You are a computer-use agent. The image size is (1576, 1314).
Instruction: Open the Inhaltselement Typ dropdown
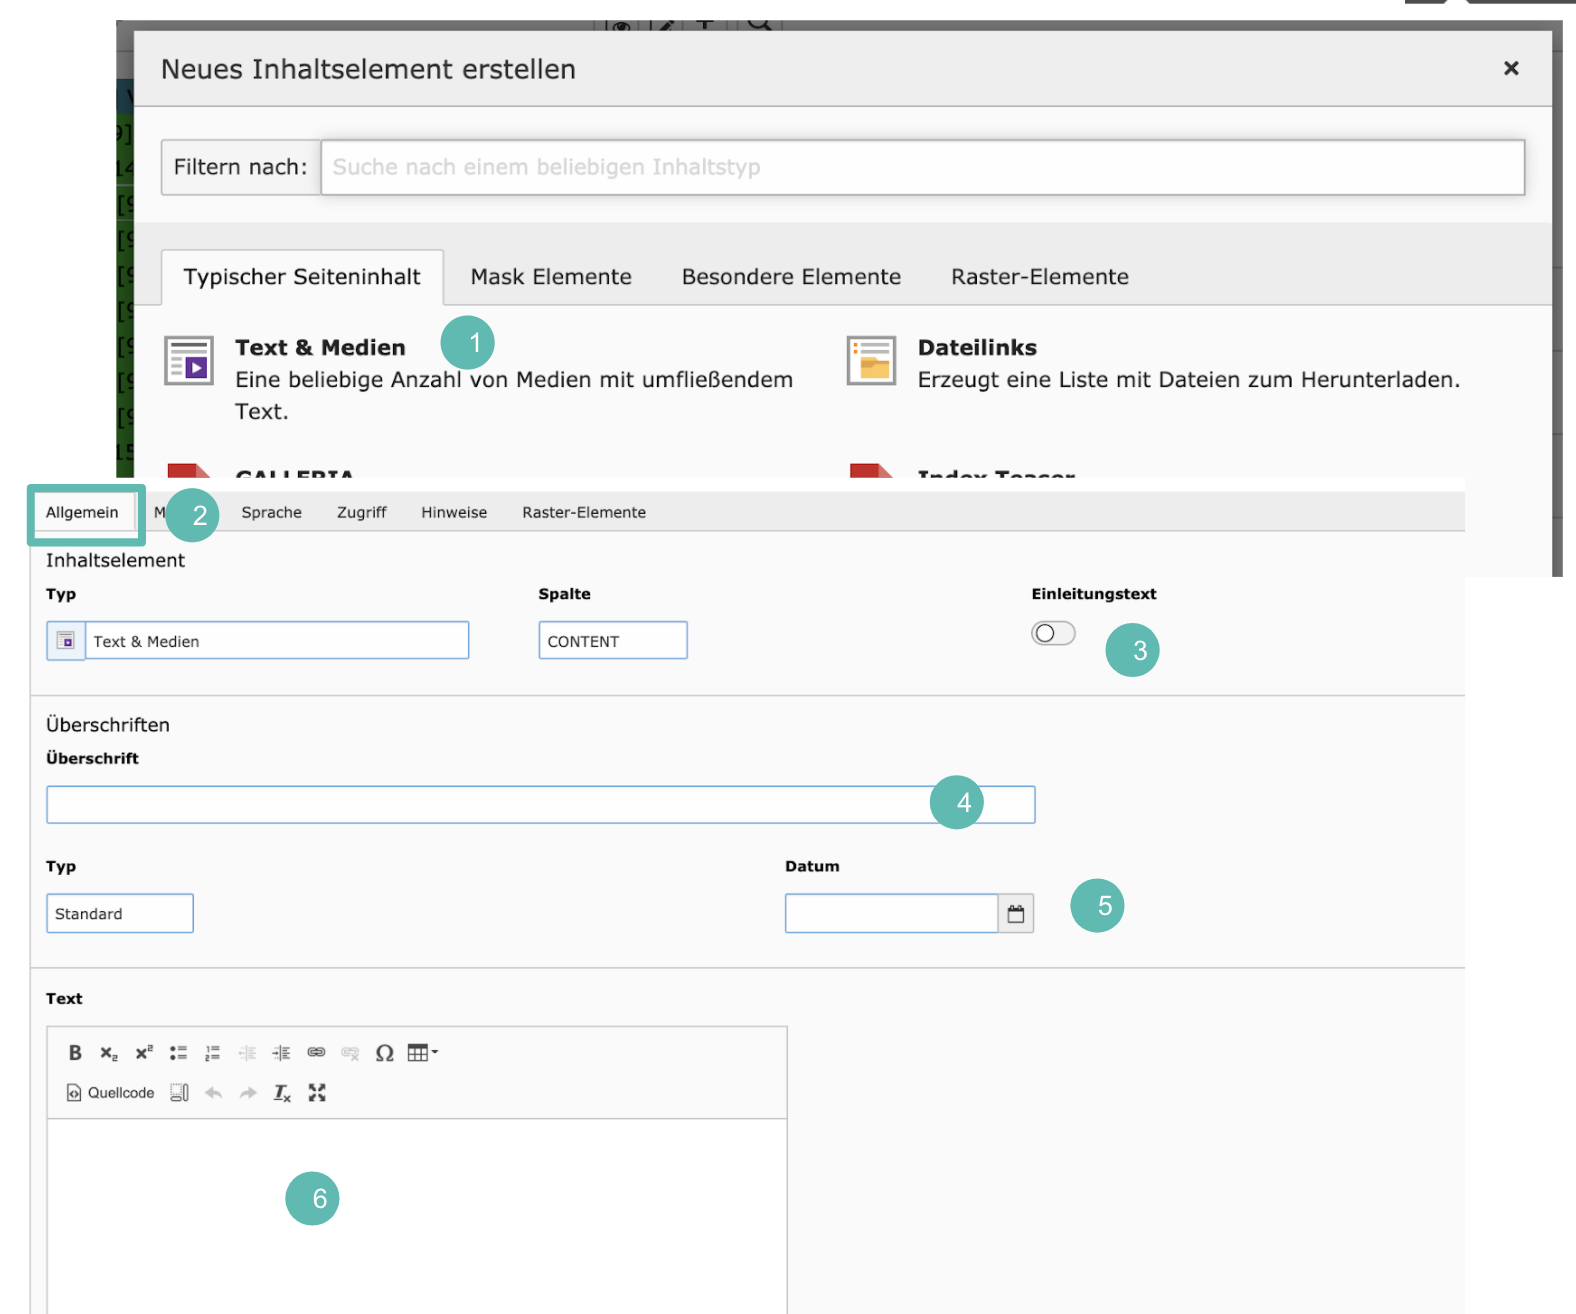point(276,641)
